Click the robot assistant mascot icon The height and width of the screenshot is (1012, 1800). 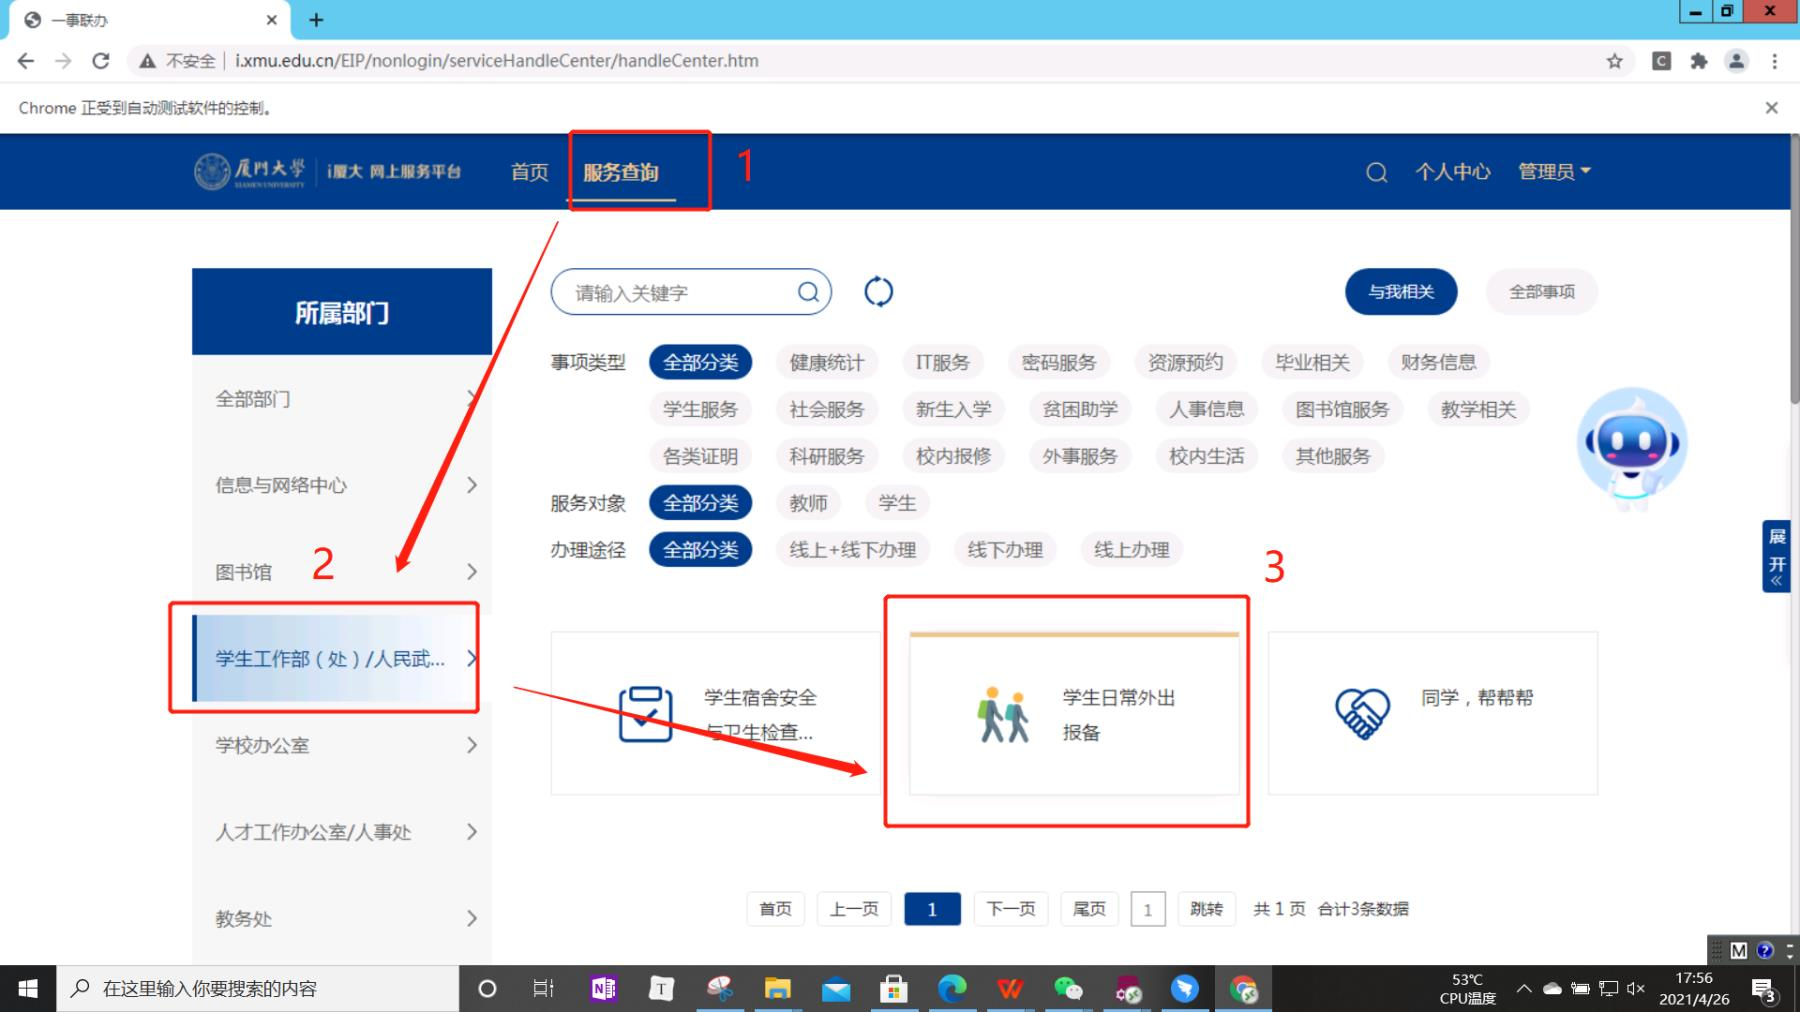[x=1631, y=447]
